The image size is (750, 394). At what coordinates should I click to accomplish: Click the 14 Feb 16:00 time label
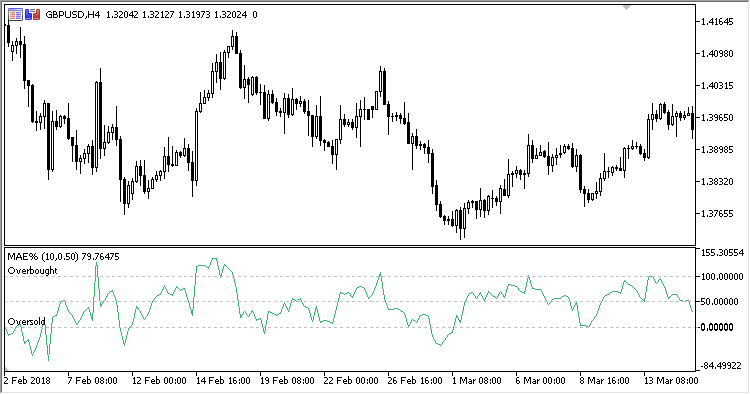coord(223,381)
